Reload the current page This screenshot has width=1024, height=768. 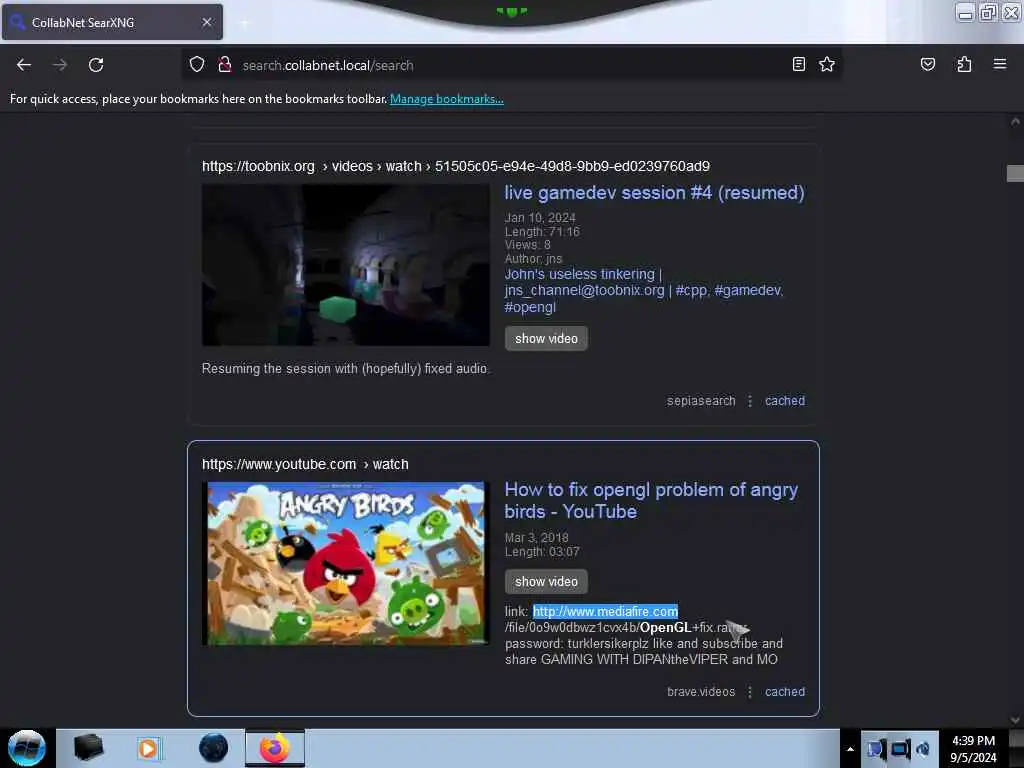pyautogui.click(x=96, y=65)
